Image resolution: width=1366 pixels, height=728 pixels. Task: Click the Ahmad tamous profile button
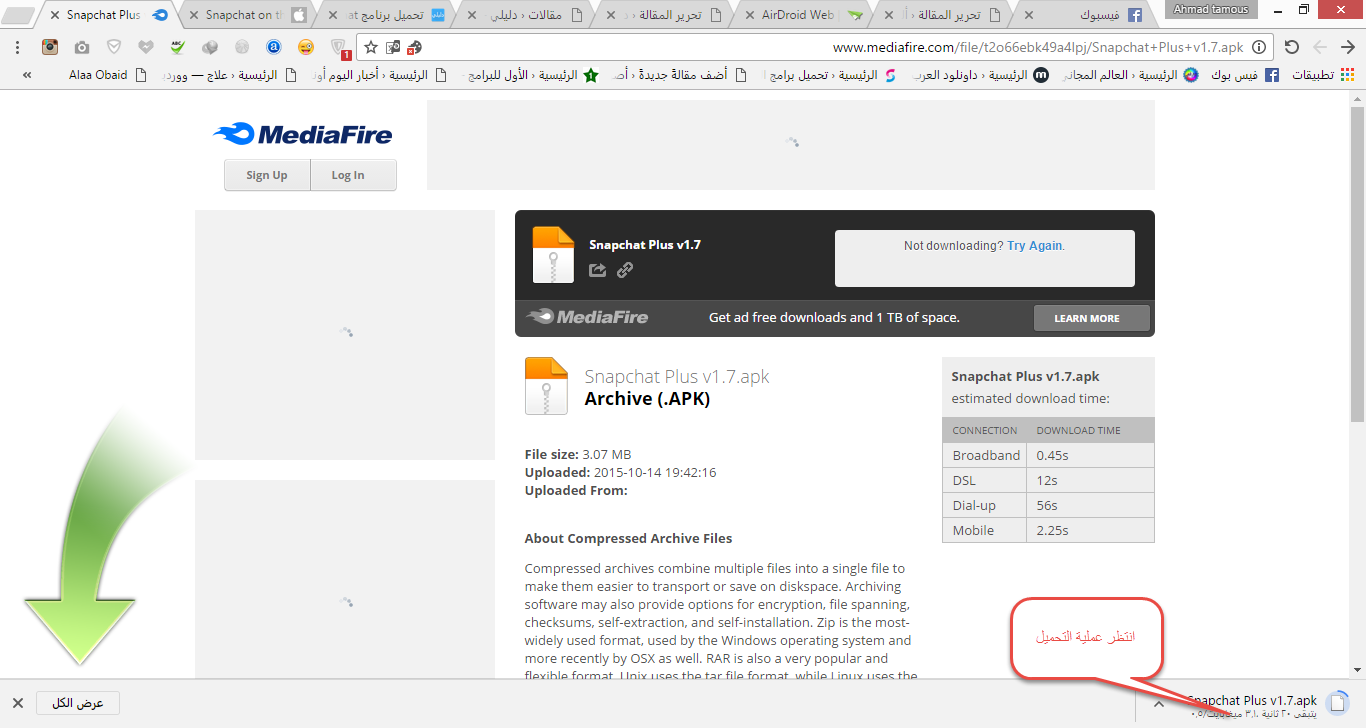[x=1211, y=9]
